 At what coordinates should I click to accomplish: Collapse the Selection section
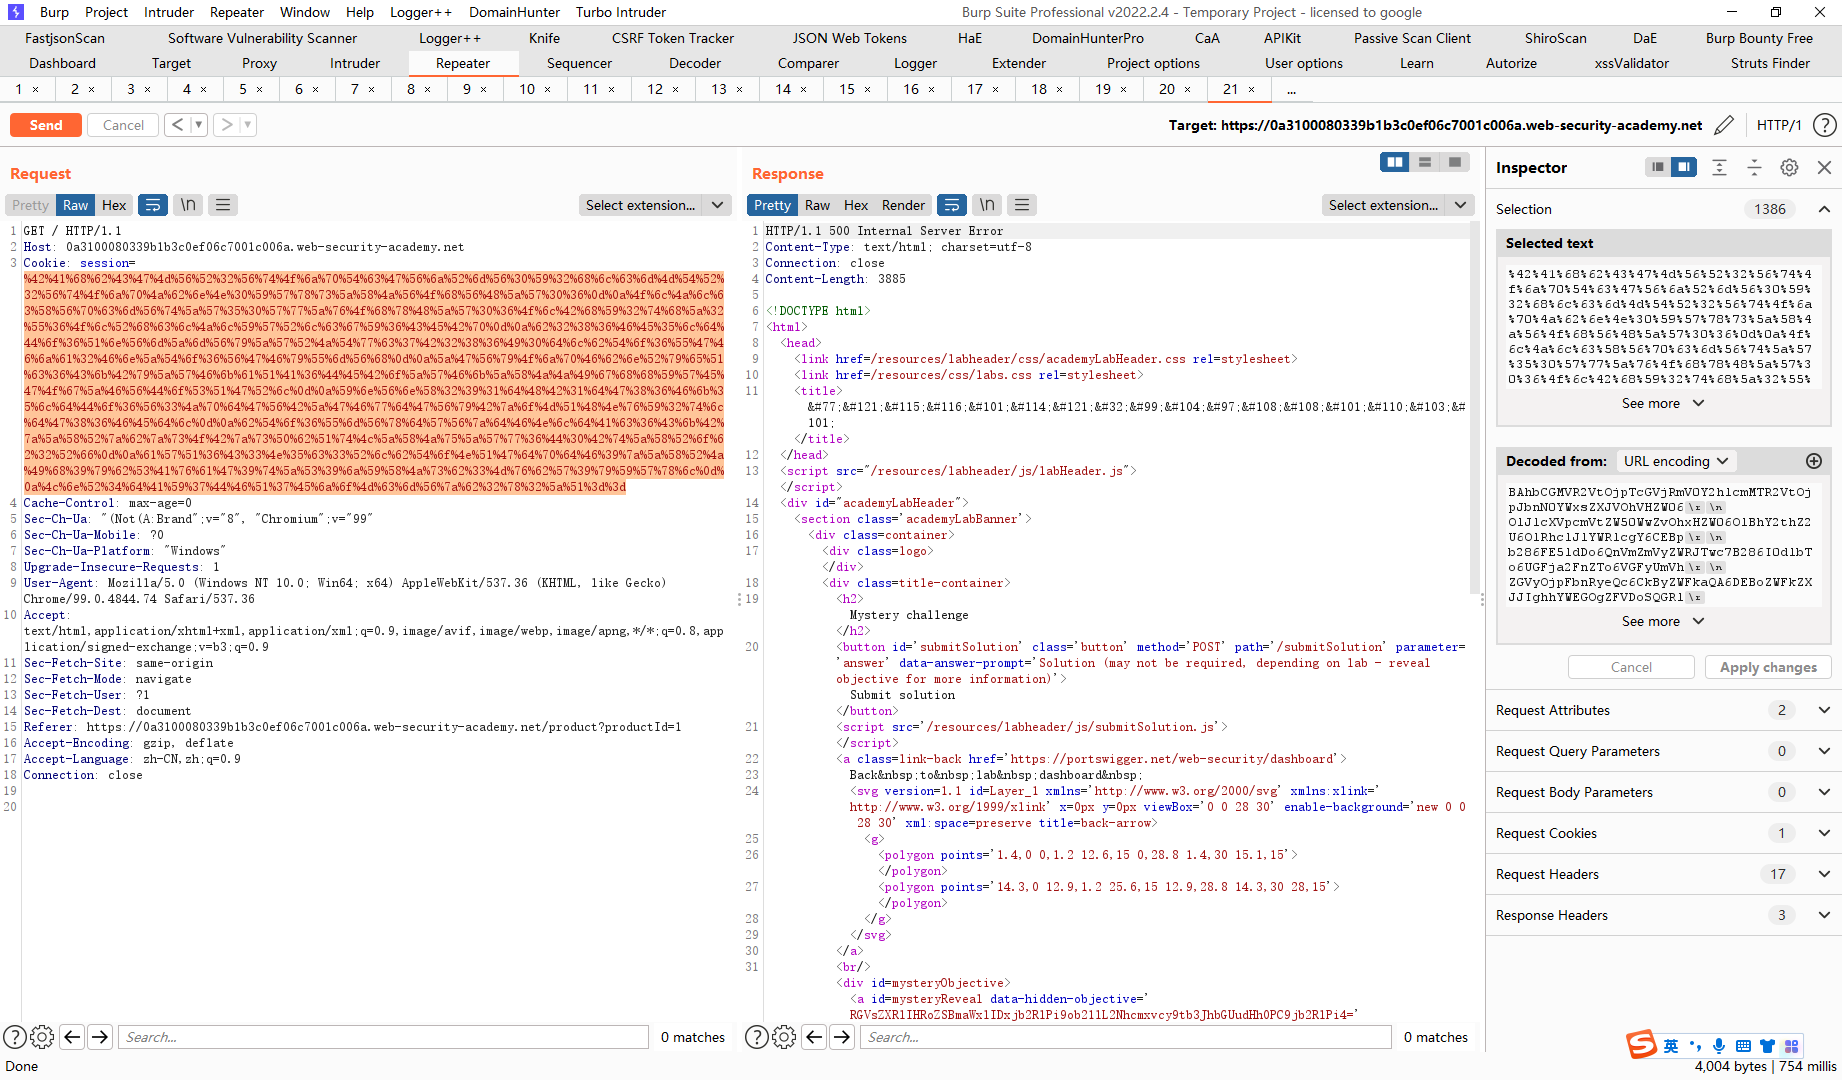pyautogui.click(x=1824, y=209)
